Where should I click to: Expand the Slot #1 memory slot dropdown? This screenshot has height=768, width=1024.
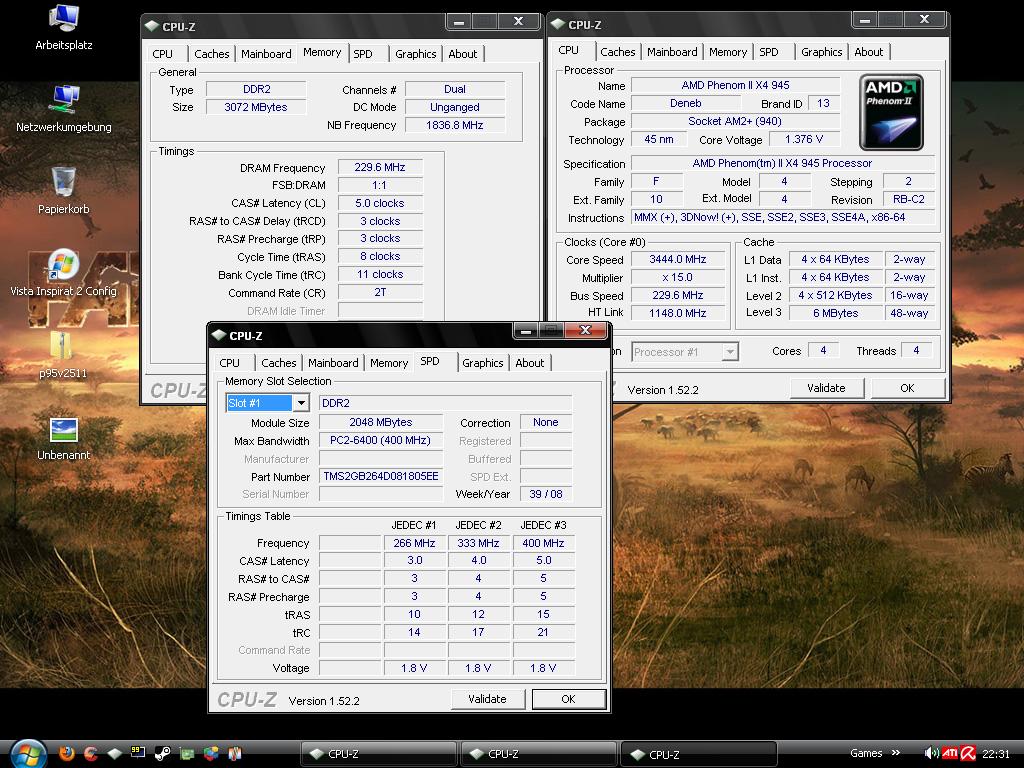300,403
